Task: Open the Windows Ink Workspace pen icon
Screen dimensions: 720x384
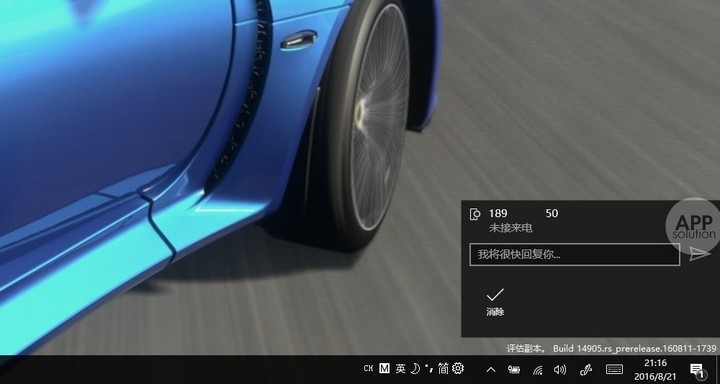Action: [586, 369]
